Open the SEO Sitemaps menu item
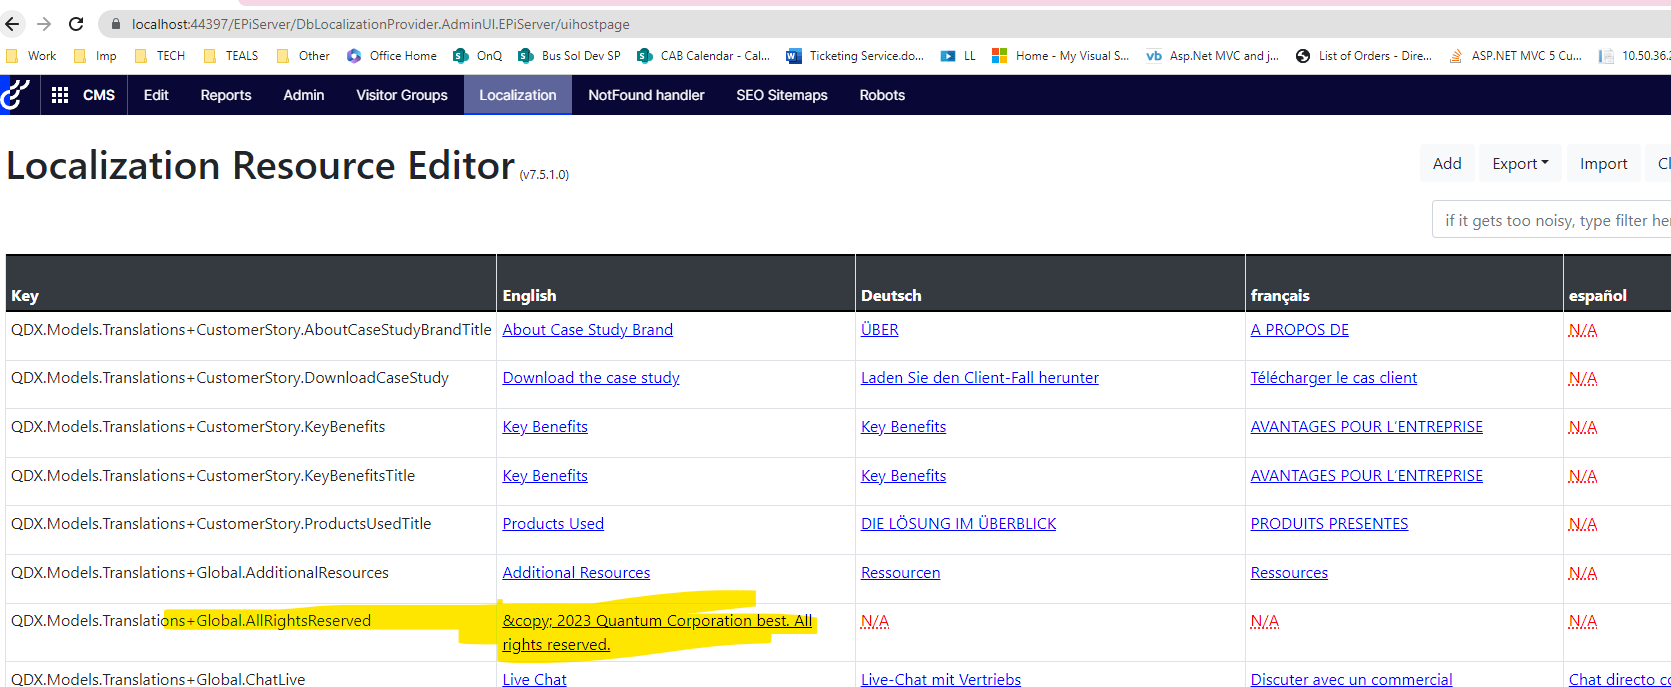The width and height of the screenshot is (1671, 687). pos(782,95)
